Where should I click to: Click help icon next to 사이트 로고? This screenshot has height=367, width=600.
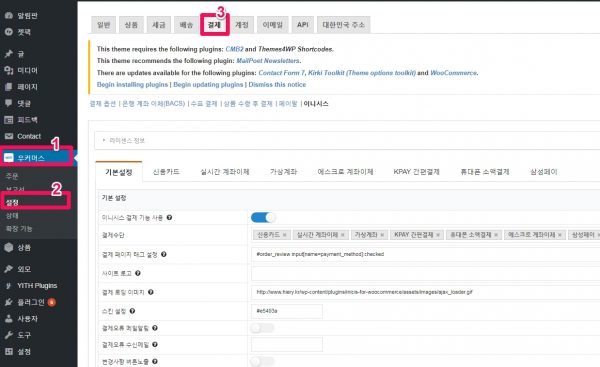138,273
